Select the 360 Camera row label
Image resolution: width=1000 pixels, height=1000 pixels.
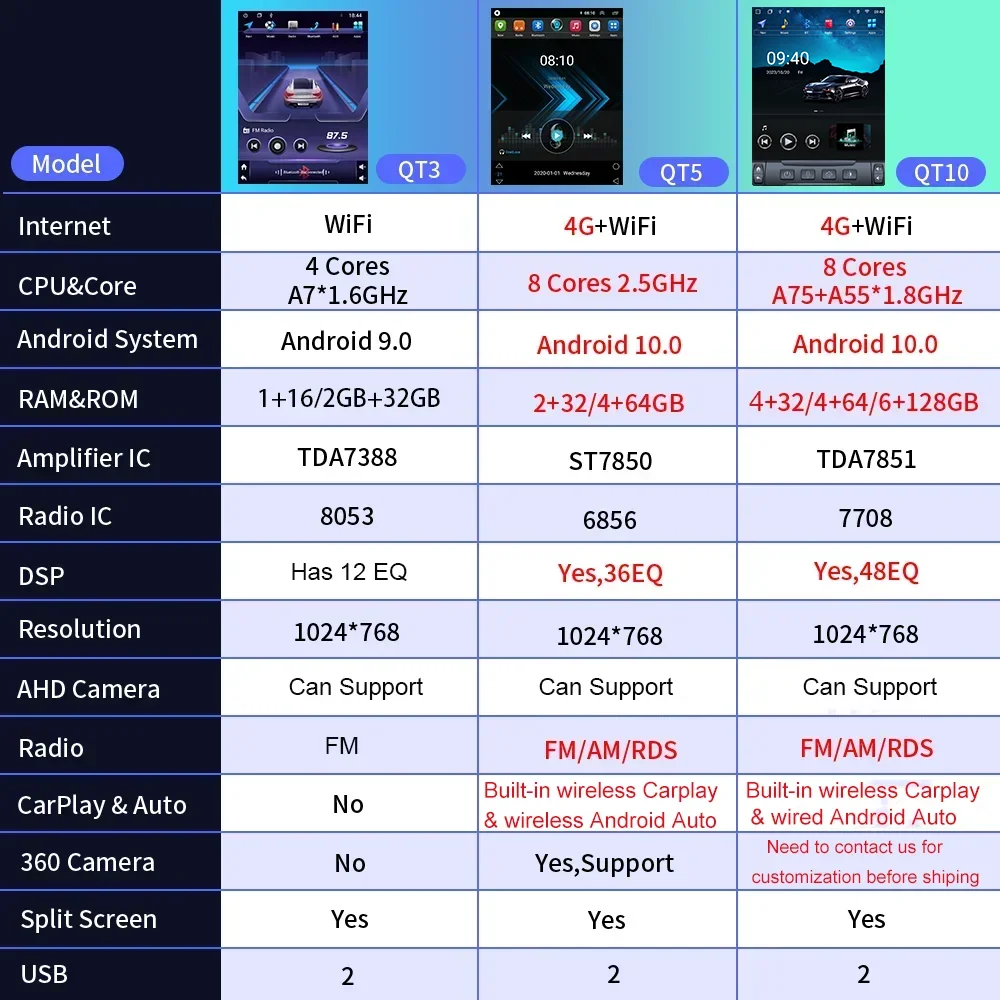(x=87, y=862)
